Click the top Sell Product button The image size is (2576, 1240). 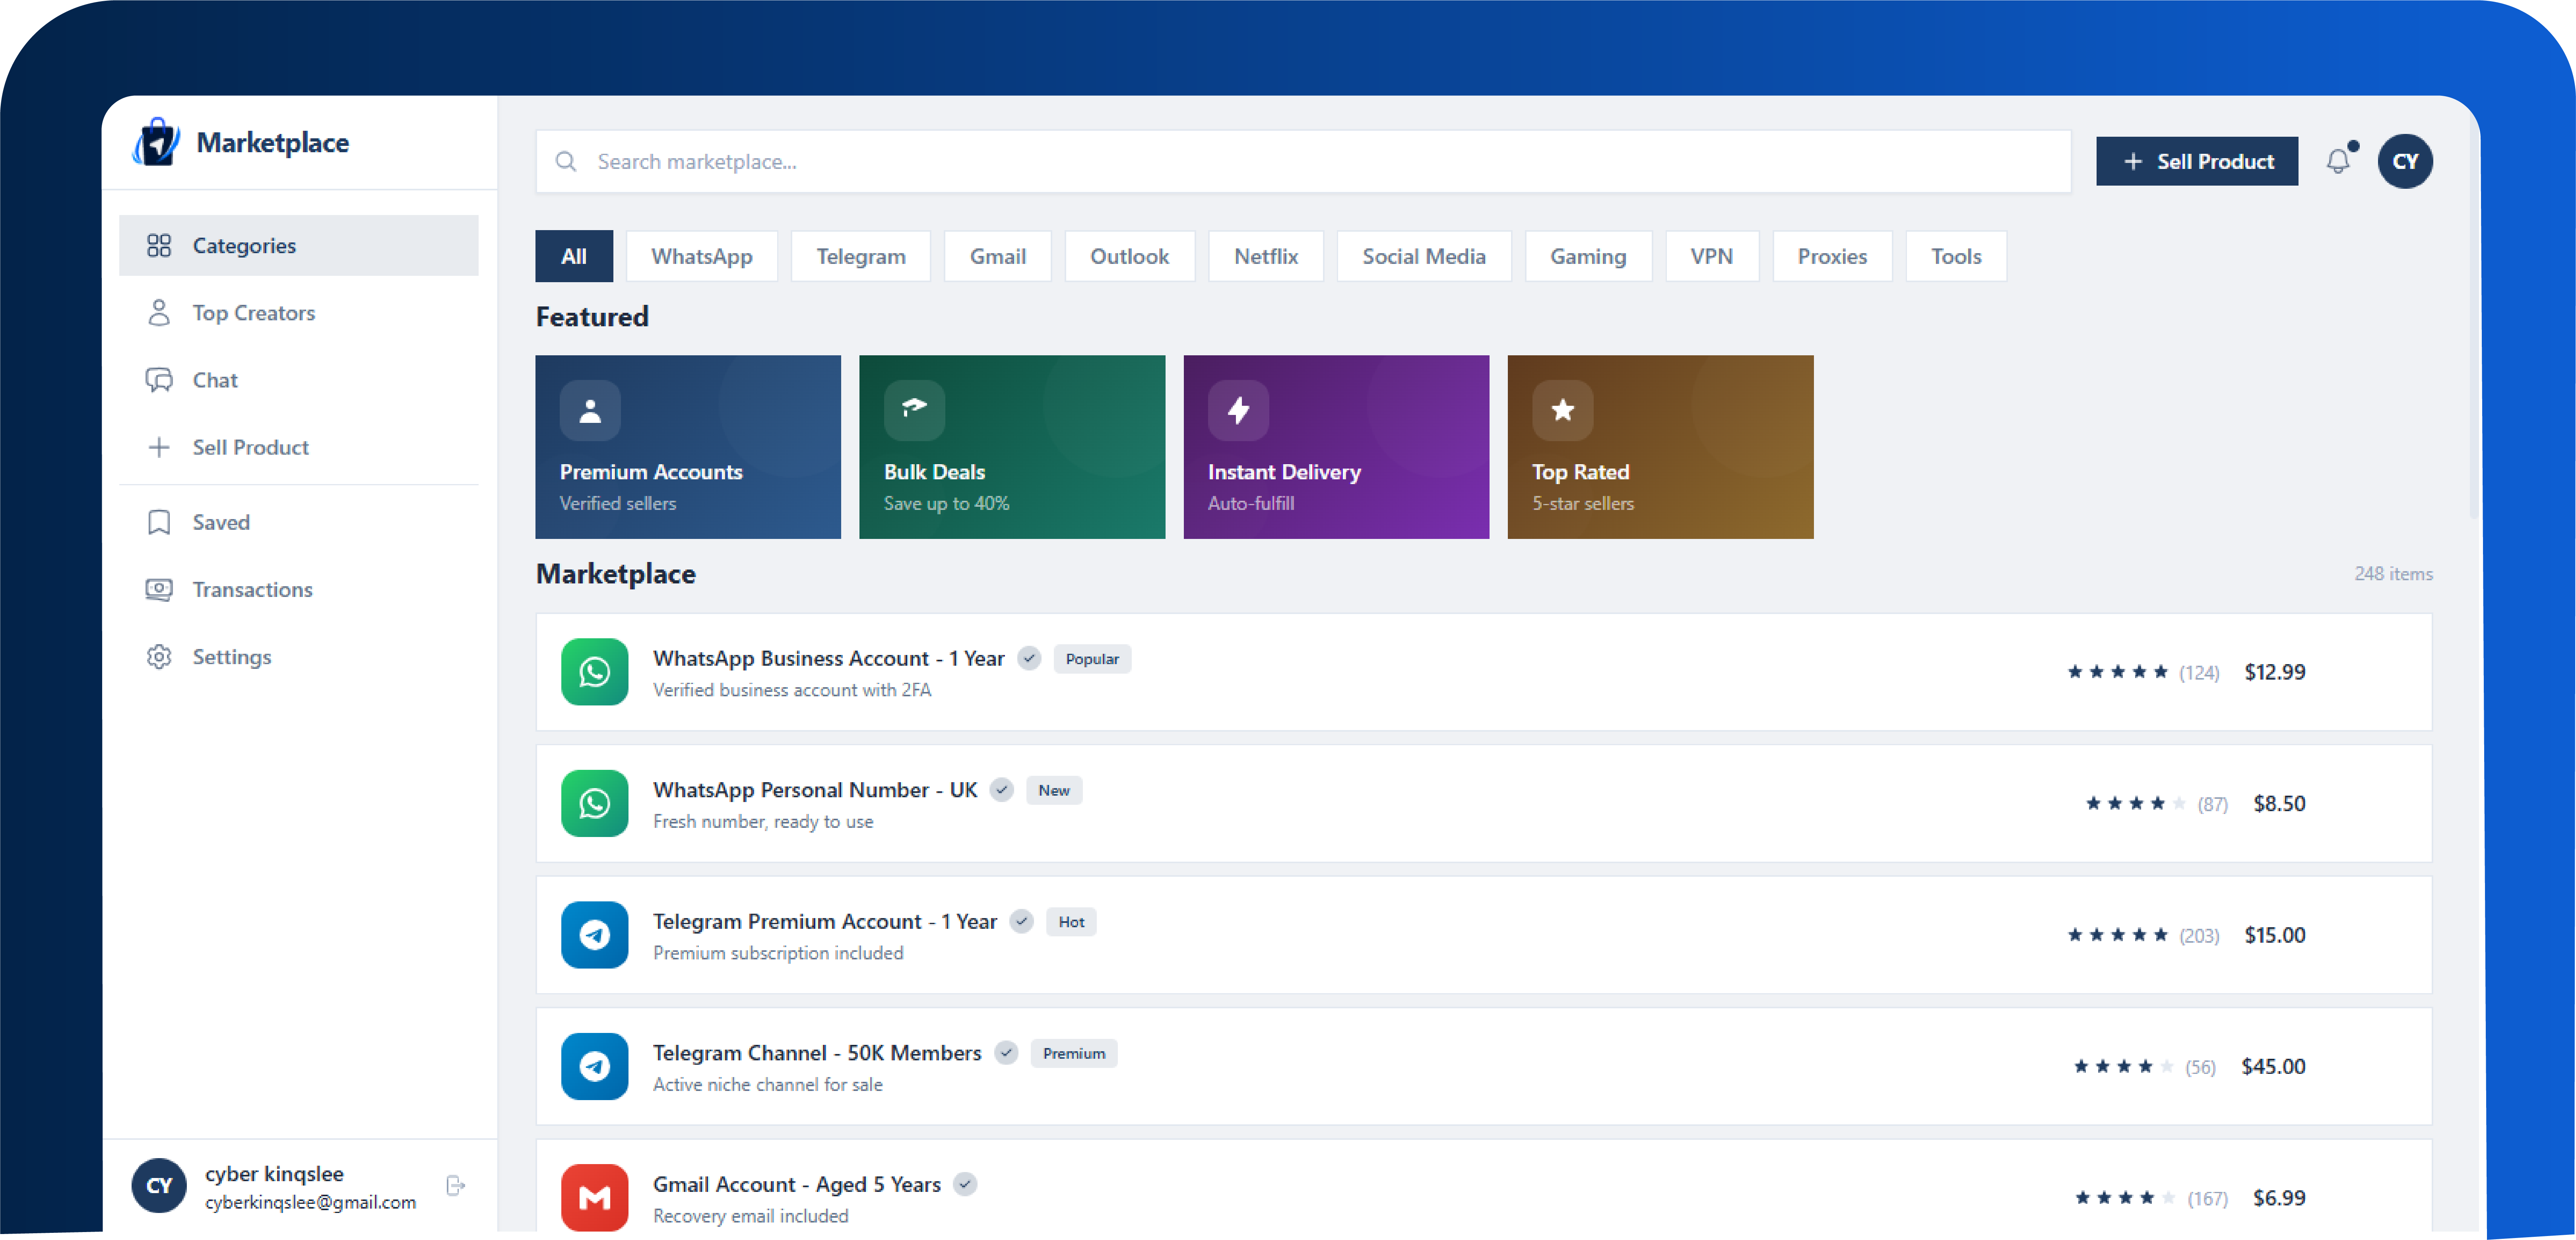click(2197, 161)
